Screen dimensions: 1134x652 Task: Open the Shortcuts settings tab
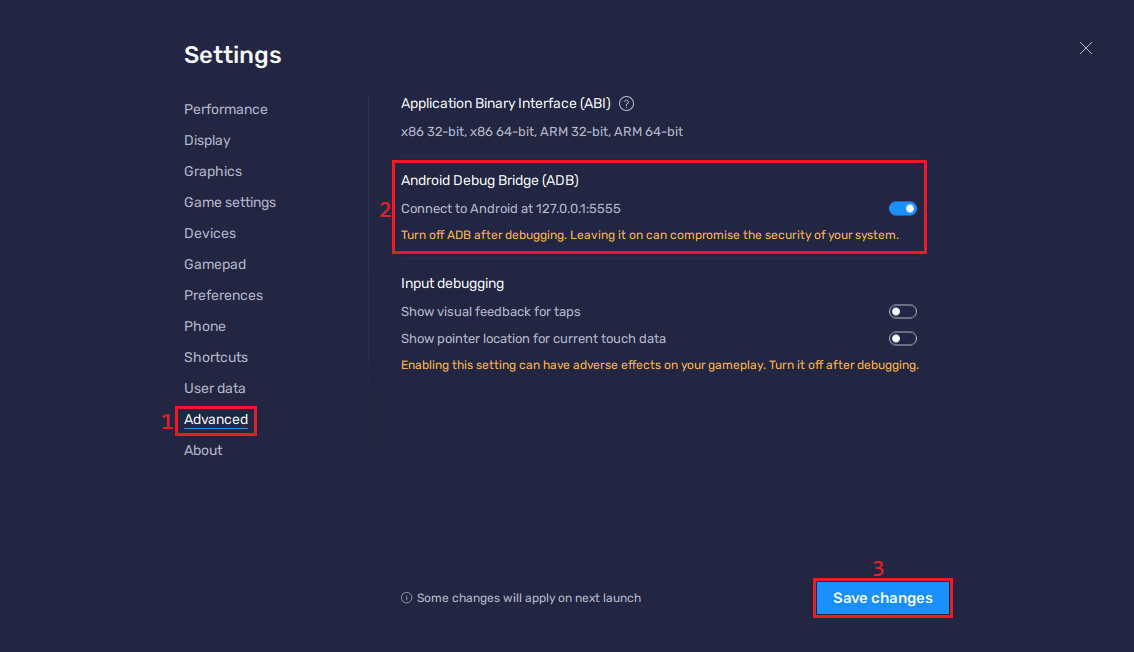coord(215,357)
